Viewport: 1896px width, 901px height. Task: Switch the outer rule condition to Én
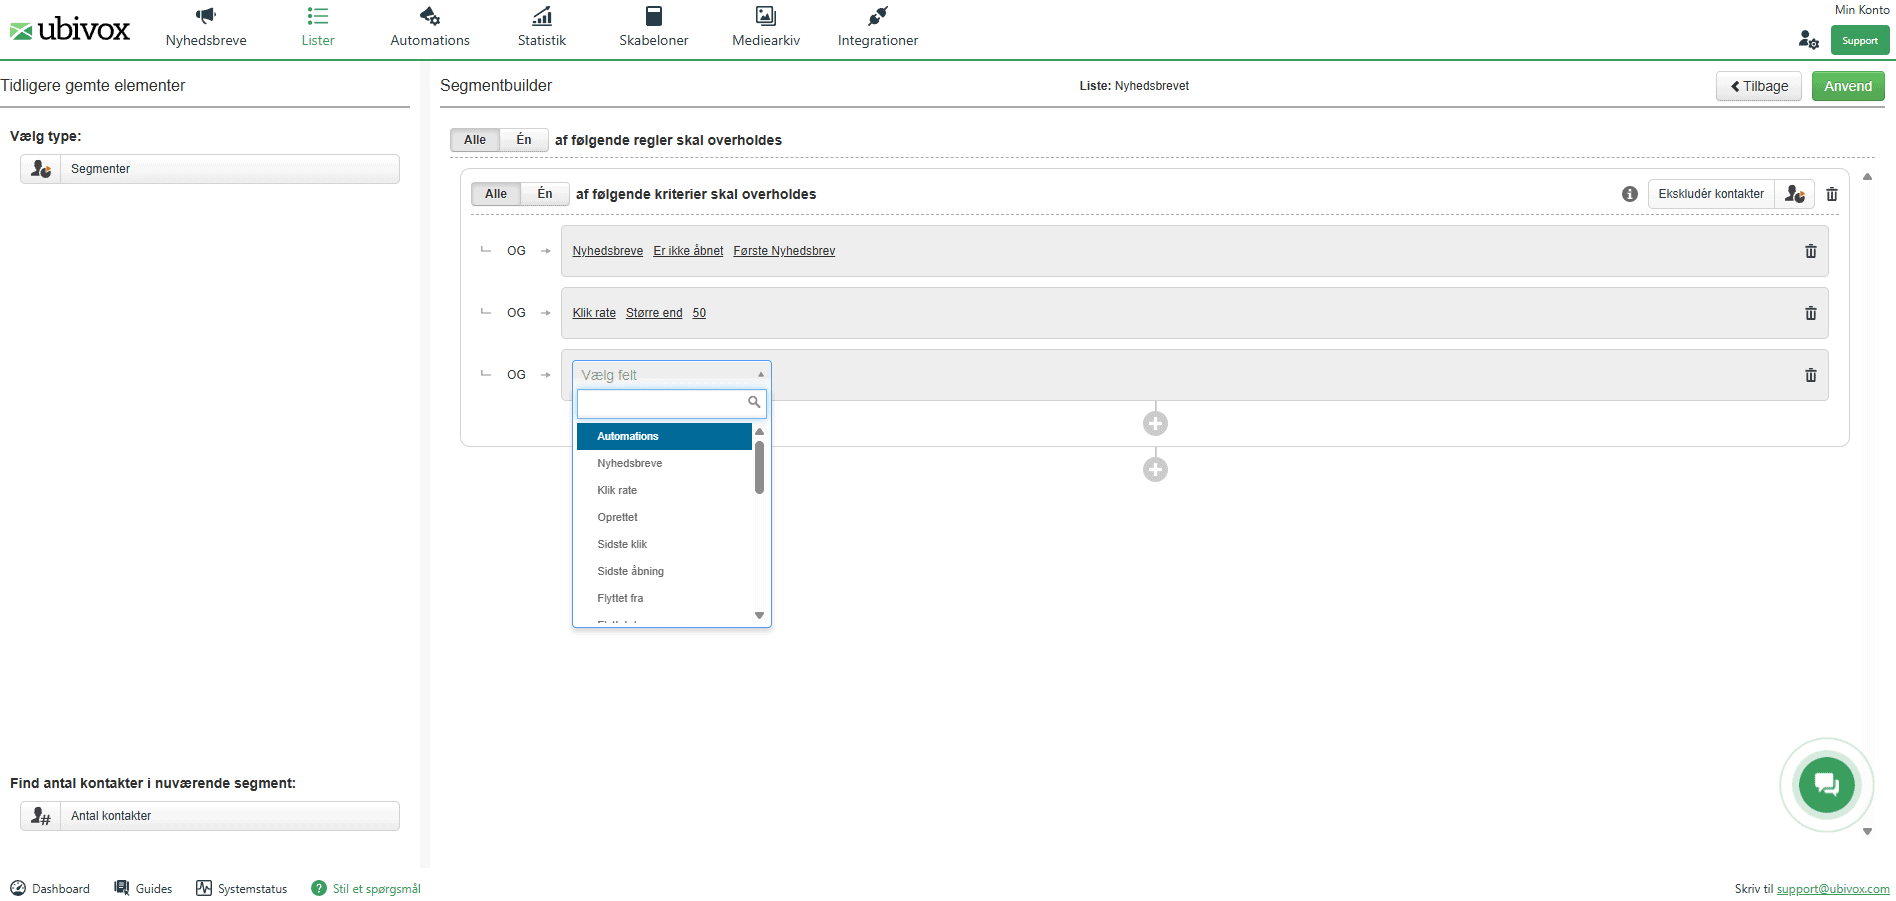click(x=523, y=139)
